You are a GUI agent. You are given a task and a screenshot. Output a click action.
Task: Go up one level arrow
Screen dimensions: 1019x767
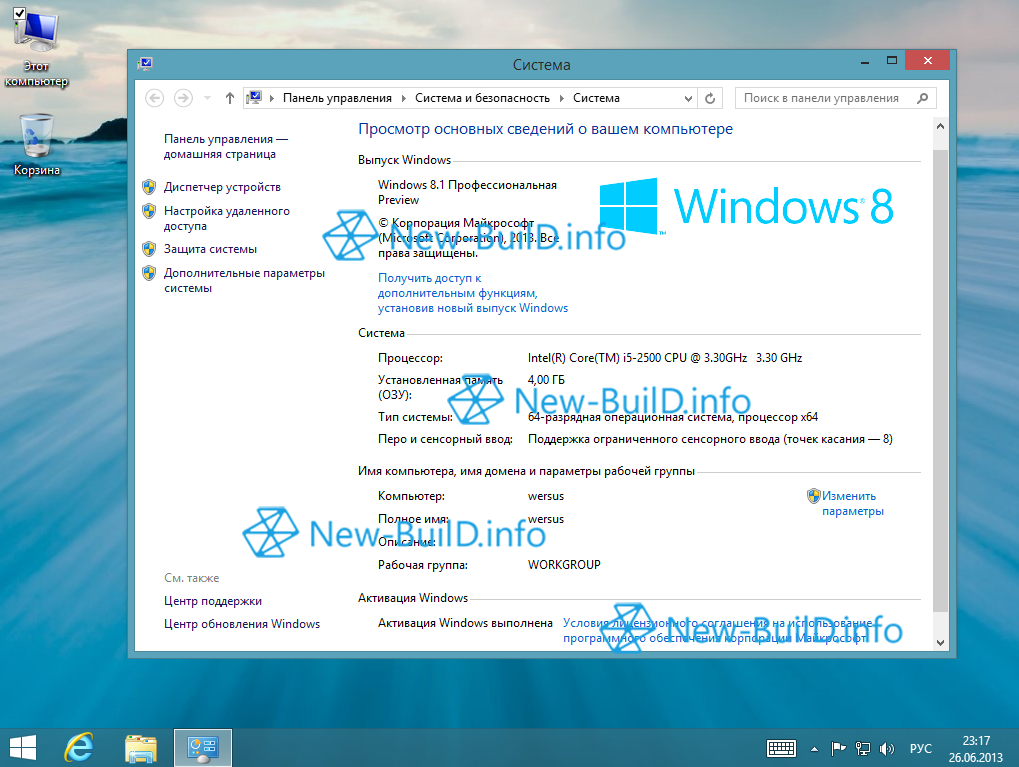229,98
